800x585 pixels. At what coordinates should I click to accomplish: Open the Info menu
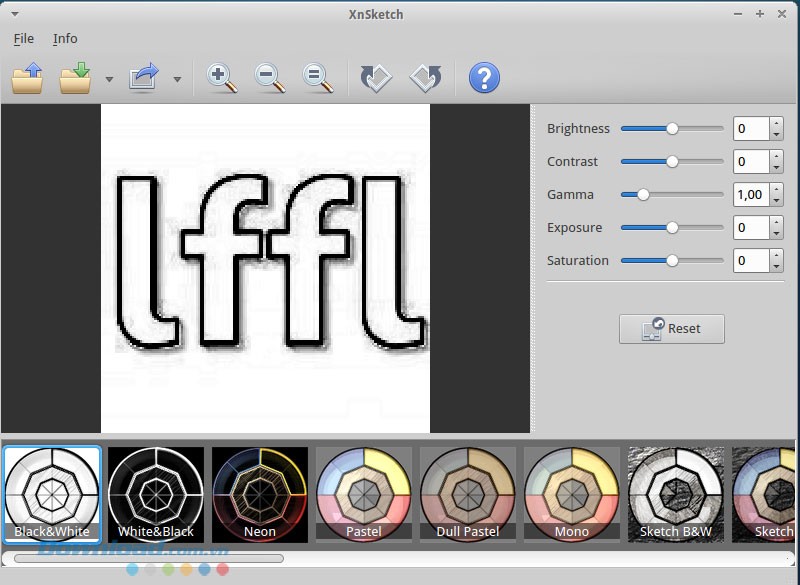coord(65,38)
